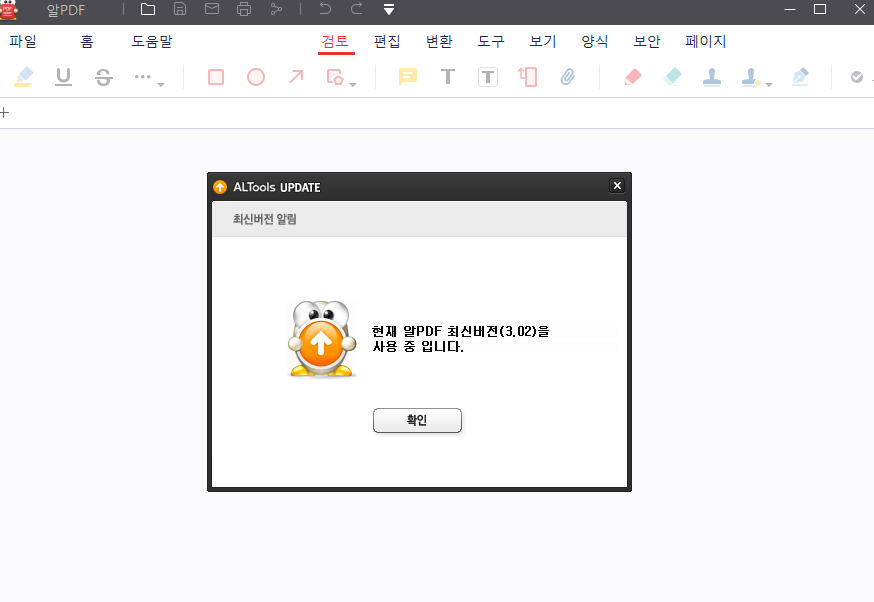Click the gray checkmark icon in toolbar
This screenshot has height=602, width=874.
click(857, 77)
